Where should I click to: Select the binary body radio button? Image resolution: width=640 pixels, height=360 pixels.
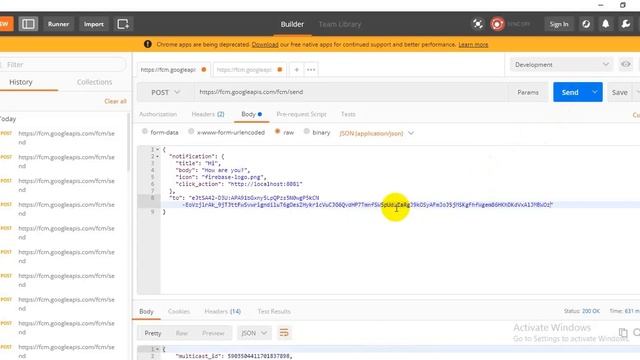click(x=307, y=132)
